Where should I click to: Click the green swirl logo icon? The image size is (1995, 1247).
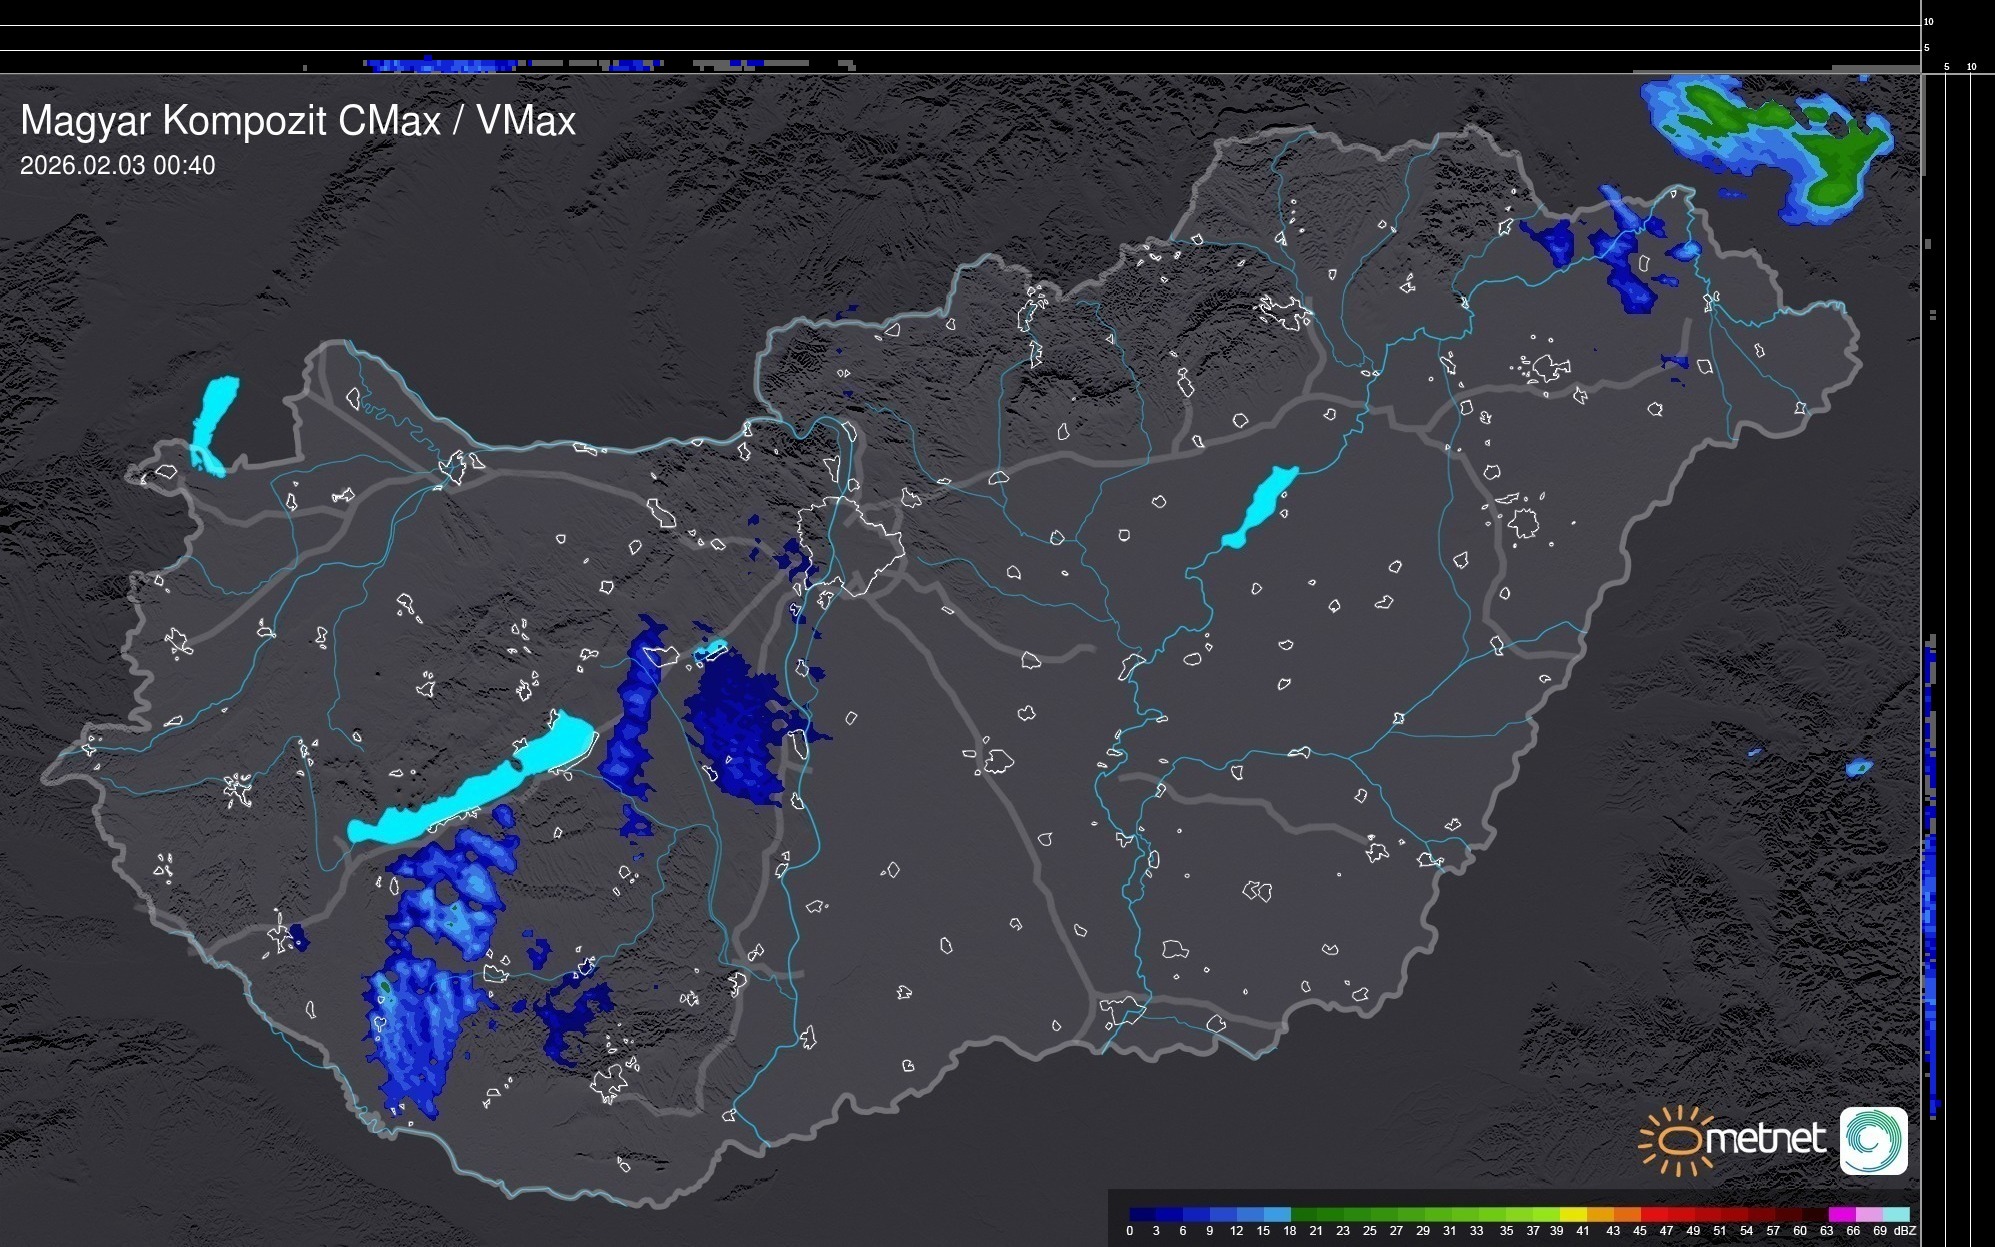pos(1873,1140)
